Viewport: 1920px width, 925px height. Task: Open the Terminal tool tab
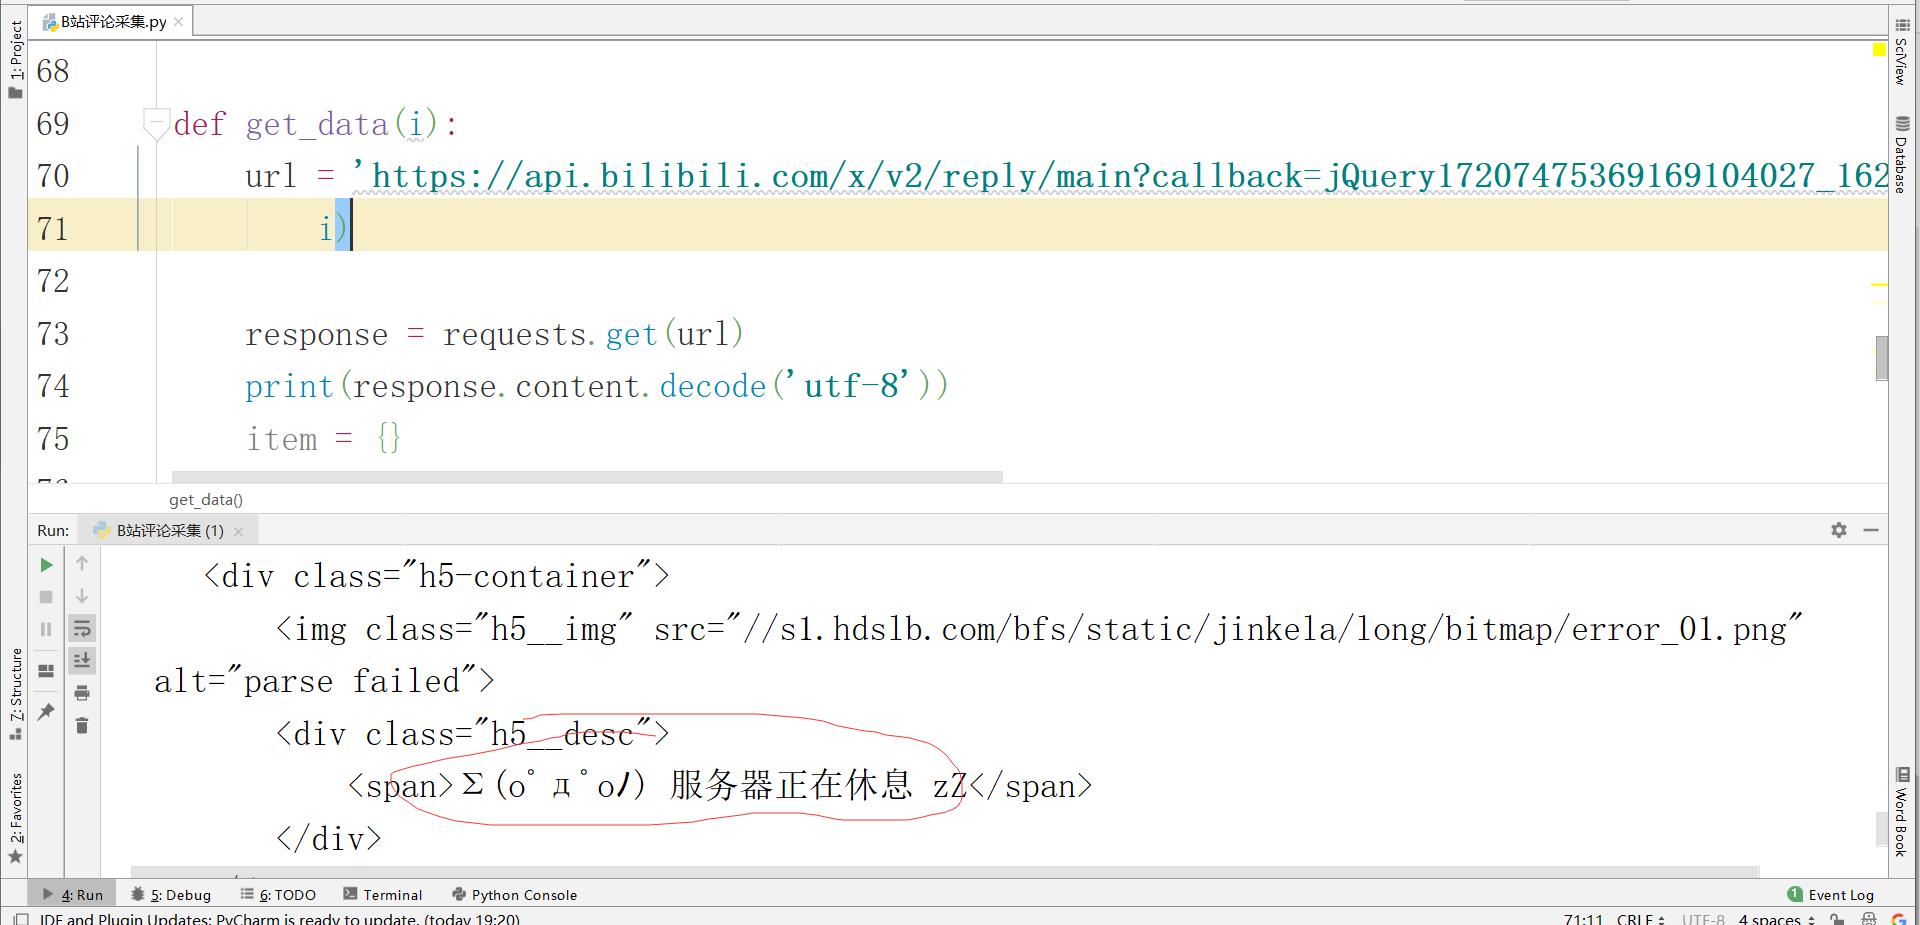pos(383,895)
